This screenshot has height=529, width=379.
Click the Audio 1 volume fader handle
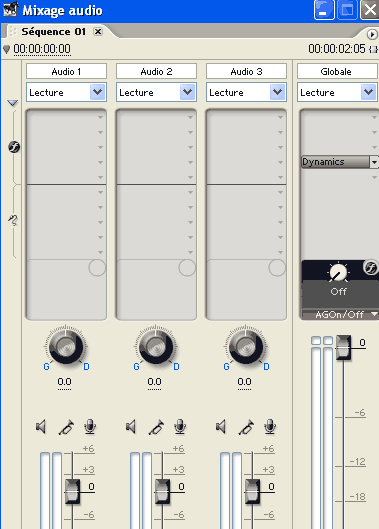[72, 492]
